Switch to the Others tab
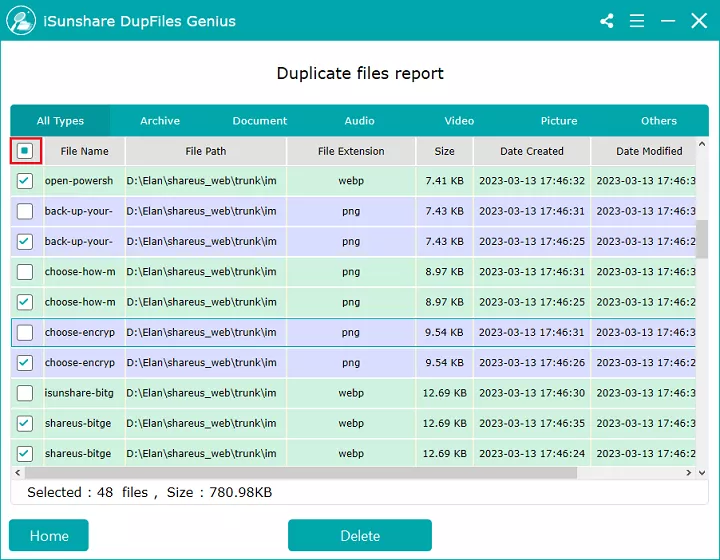This screenshot has width=720, height=560. (659, 121)
